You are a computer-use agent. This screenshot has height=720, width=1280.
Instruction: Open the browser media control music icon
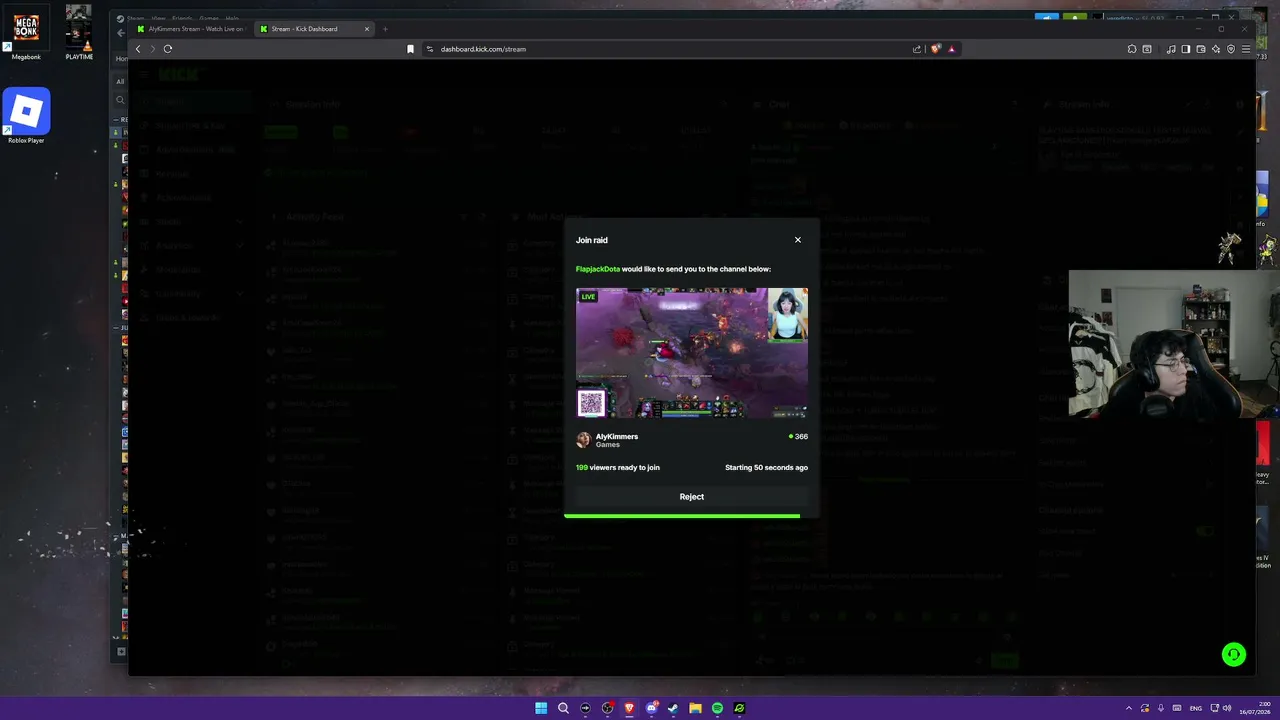click(1171, 49)
